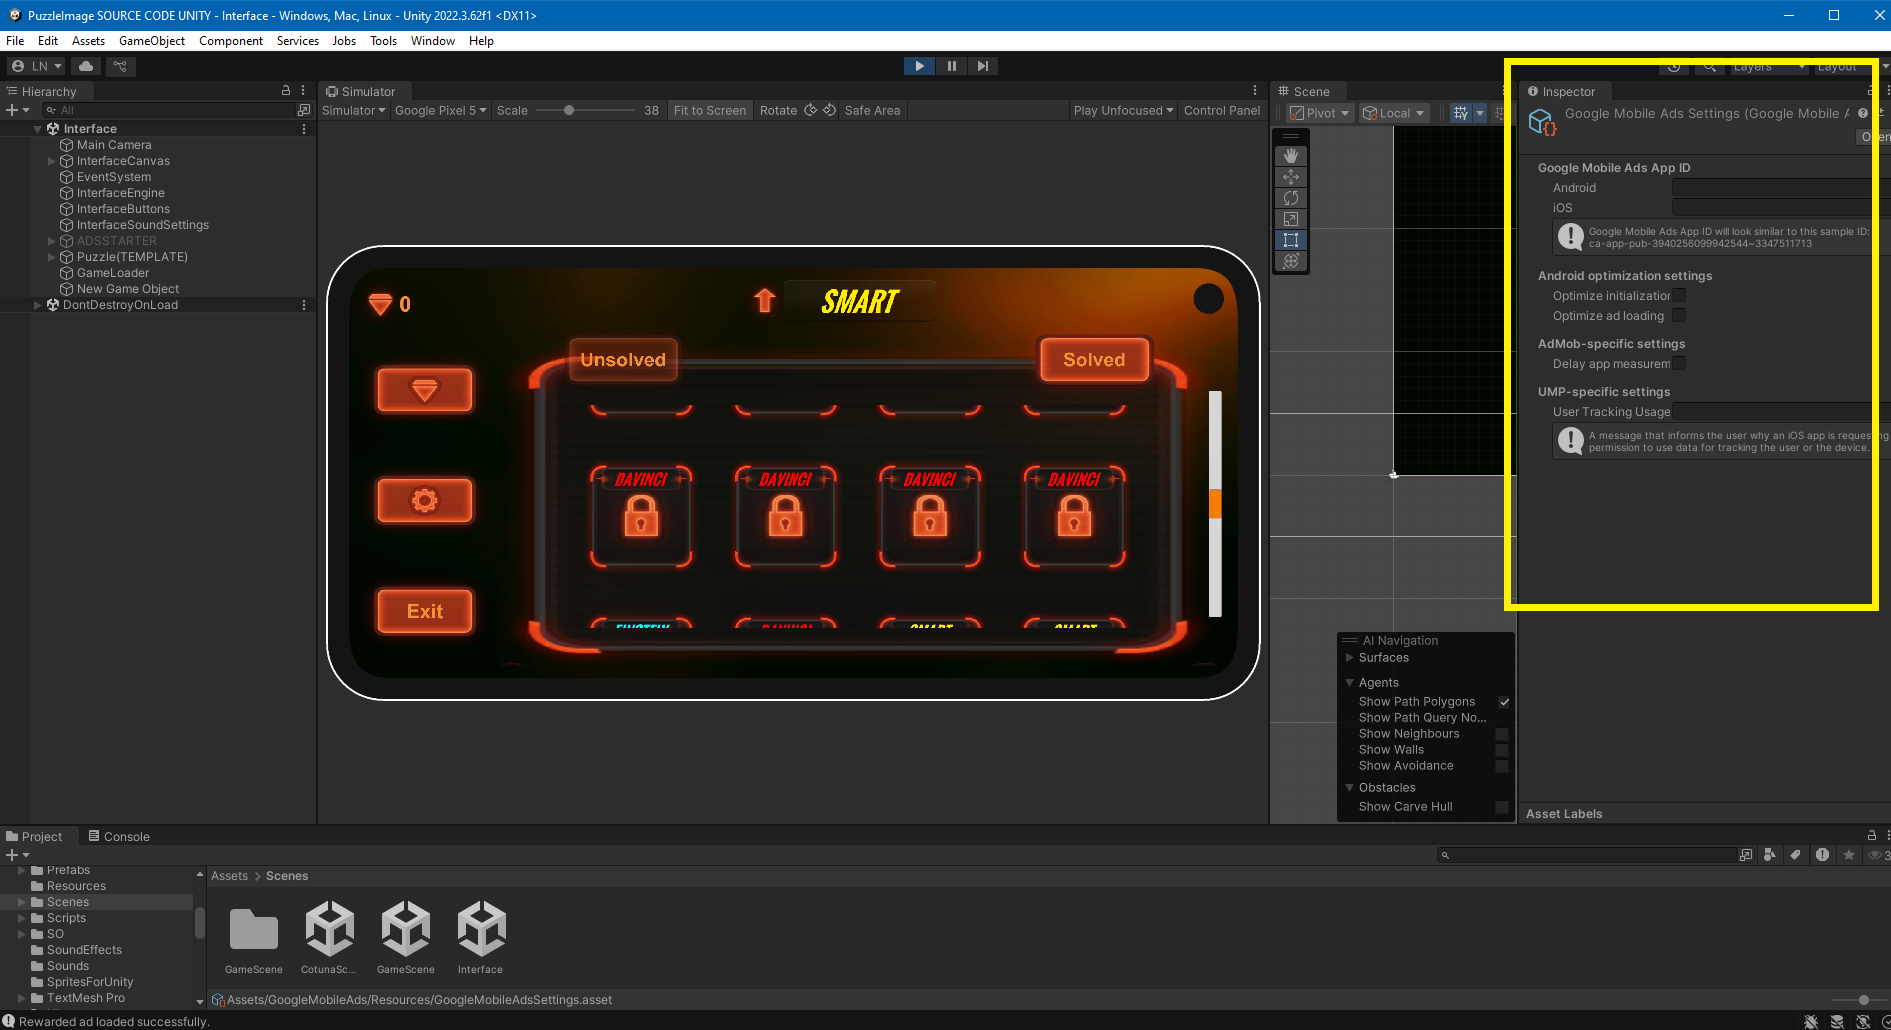Select the Rotate tool in Scene view

(1291, 198)
